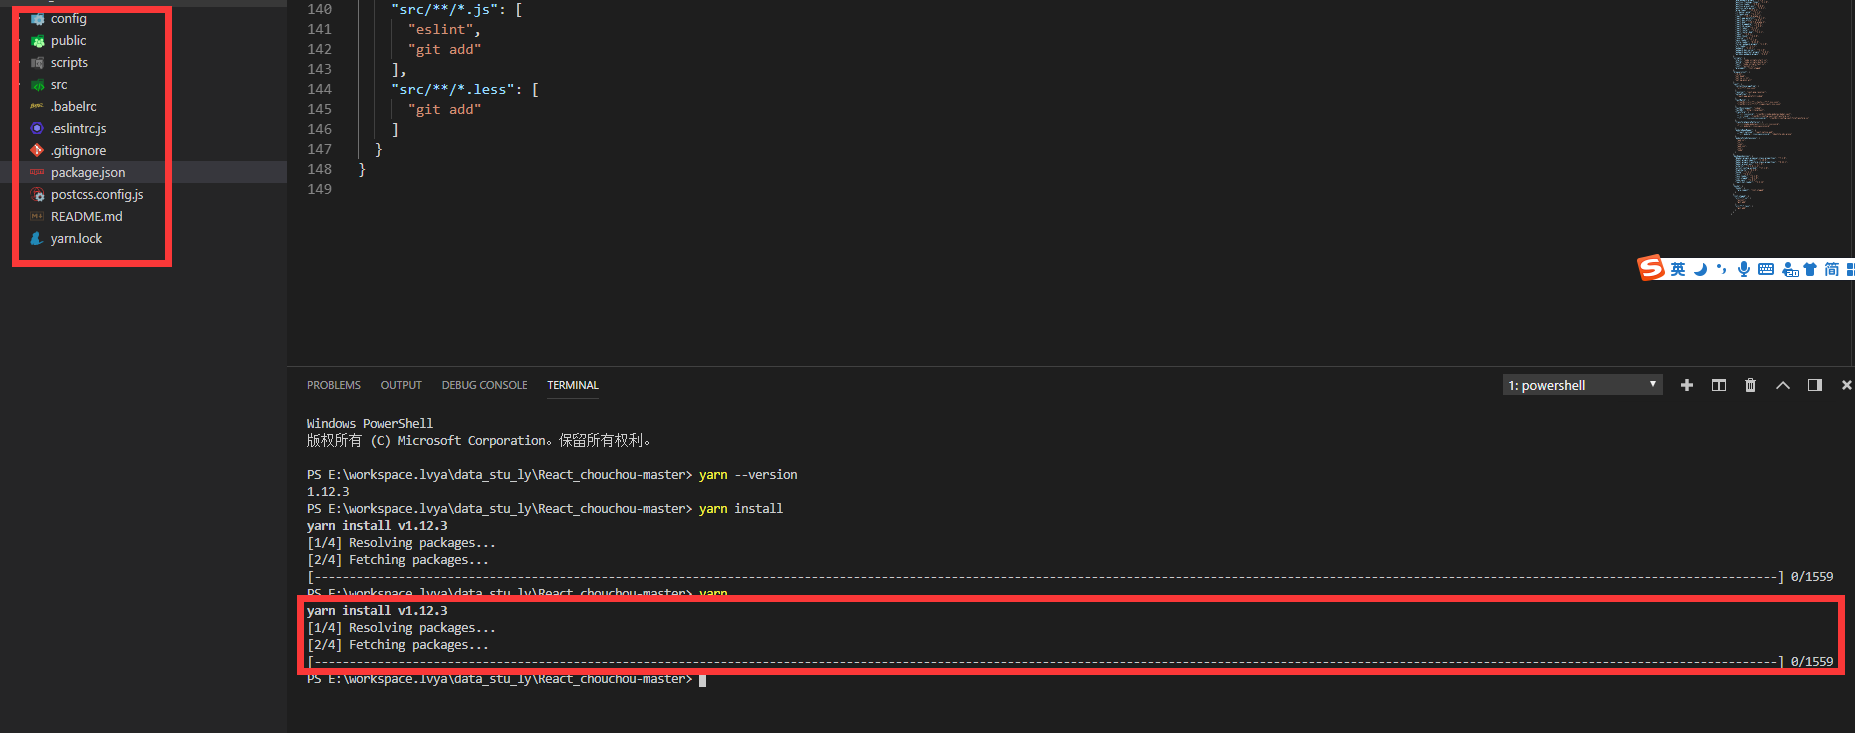Click the Sogou microphone voice input

coord(1744,269)
